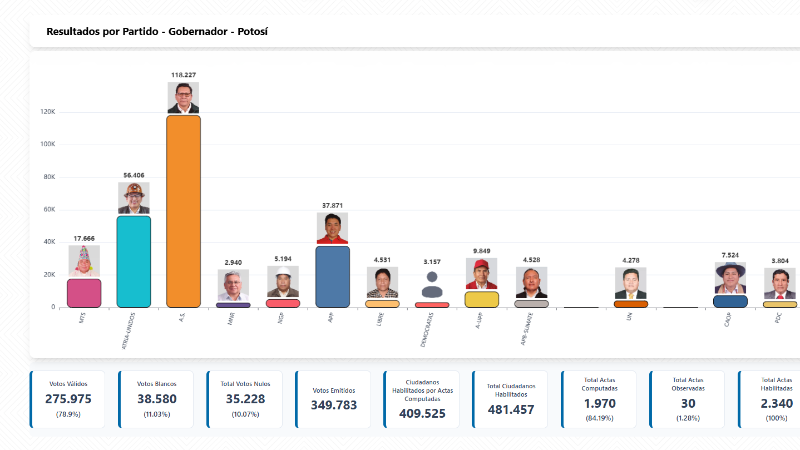Click the A.S. candidate photo above orange bar
This screenshot has height=450, width=800.
click(183, 98)
